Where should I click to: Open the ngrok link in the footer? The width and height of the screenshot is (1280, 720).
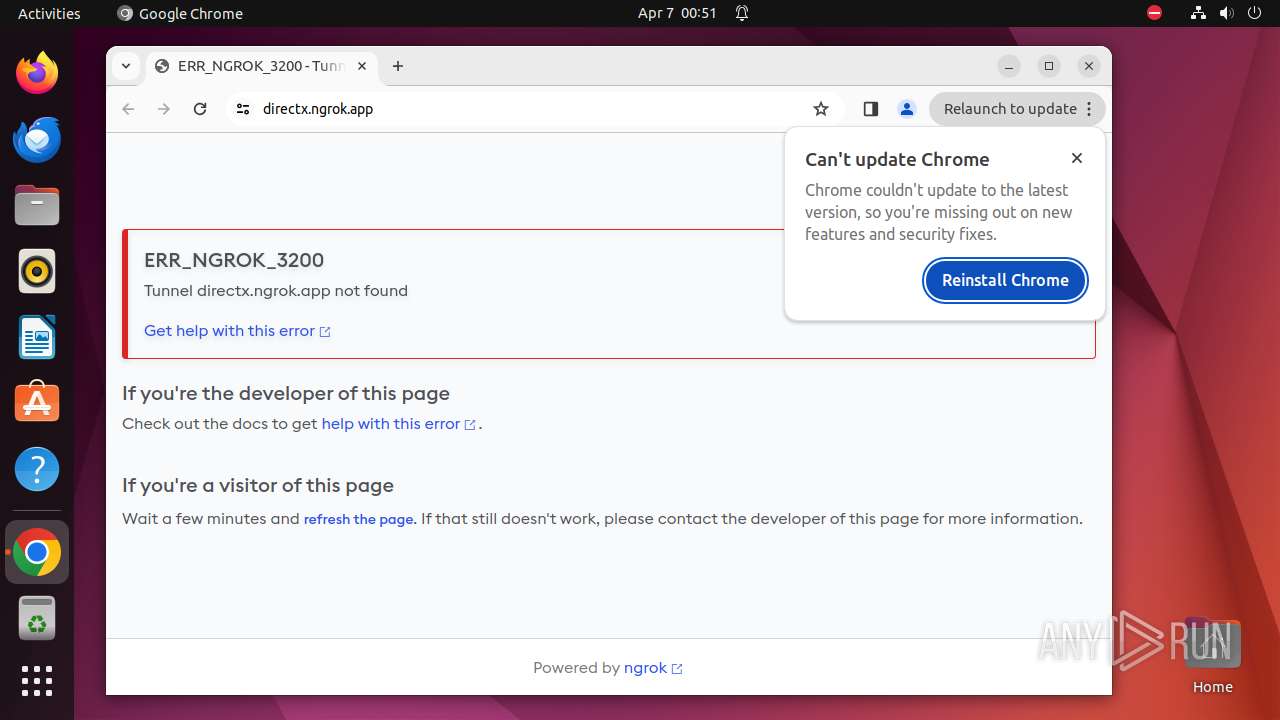pyautogui.click(x=653, y=668)
